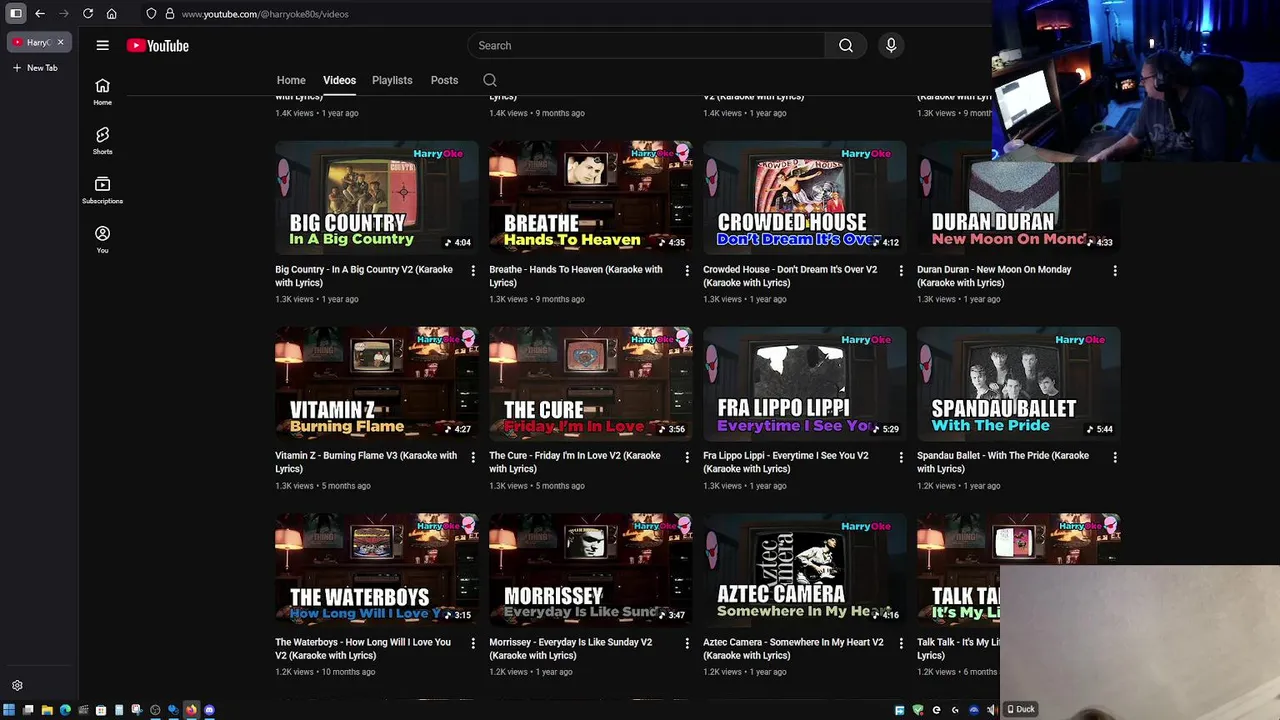Open Subscriptions in the sidebar
The image size is (1280, 720).
coord(102,190)
